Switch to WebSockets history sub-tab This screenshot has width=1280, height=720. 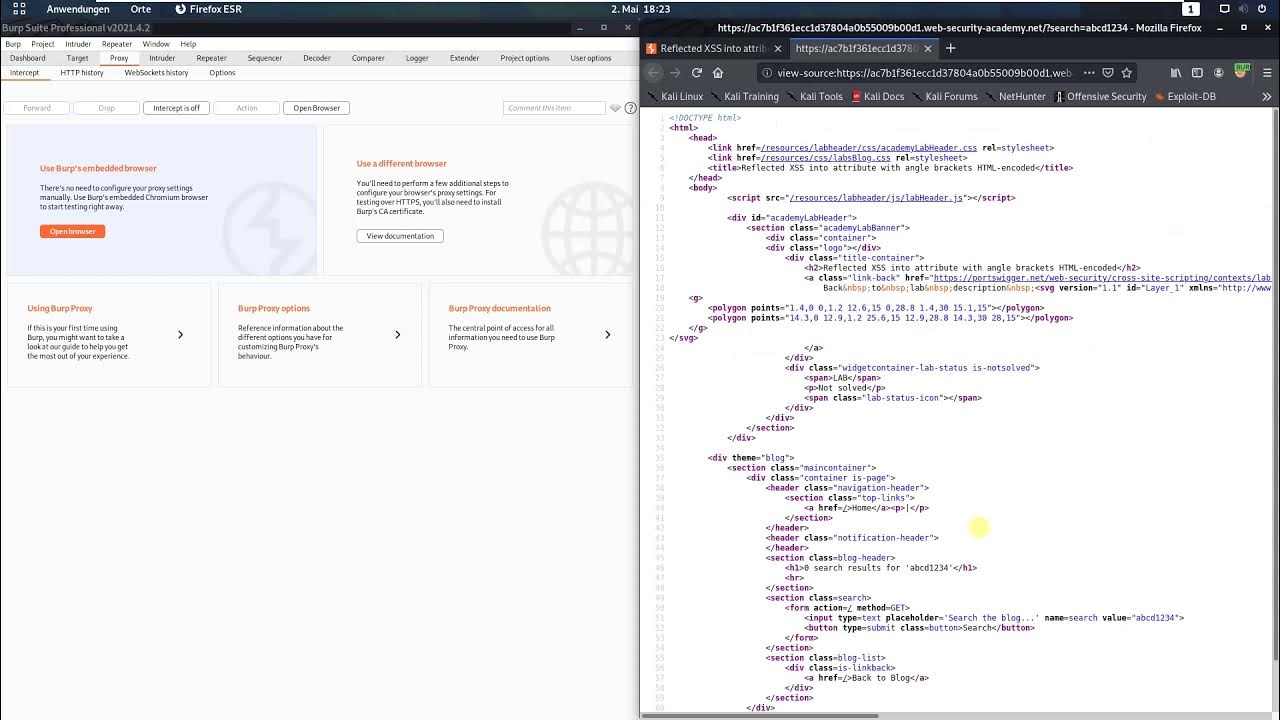156,73
